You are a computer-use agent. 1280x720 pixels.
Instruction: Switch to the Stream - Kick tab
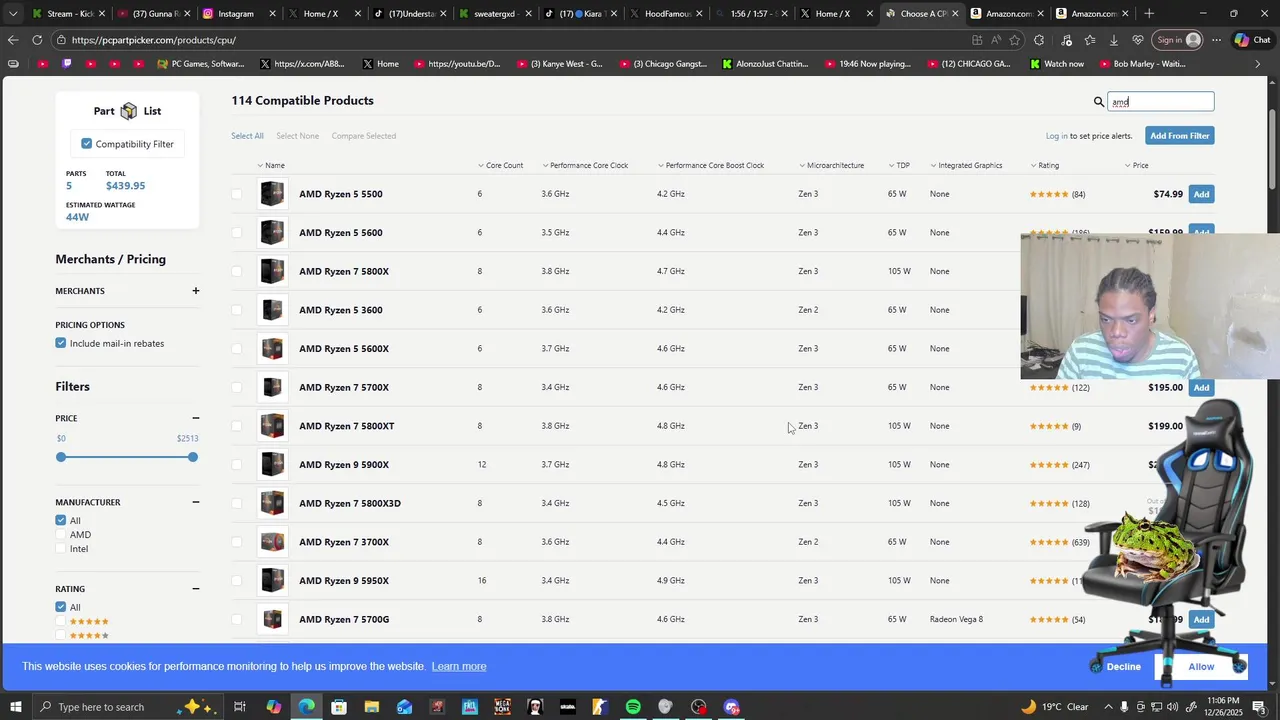pos(67,14)
